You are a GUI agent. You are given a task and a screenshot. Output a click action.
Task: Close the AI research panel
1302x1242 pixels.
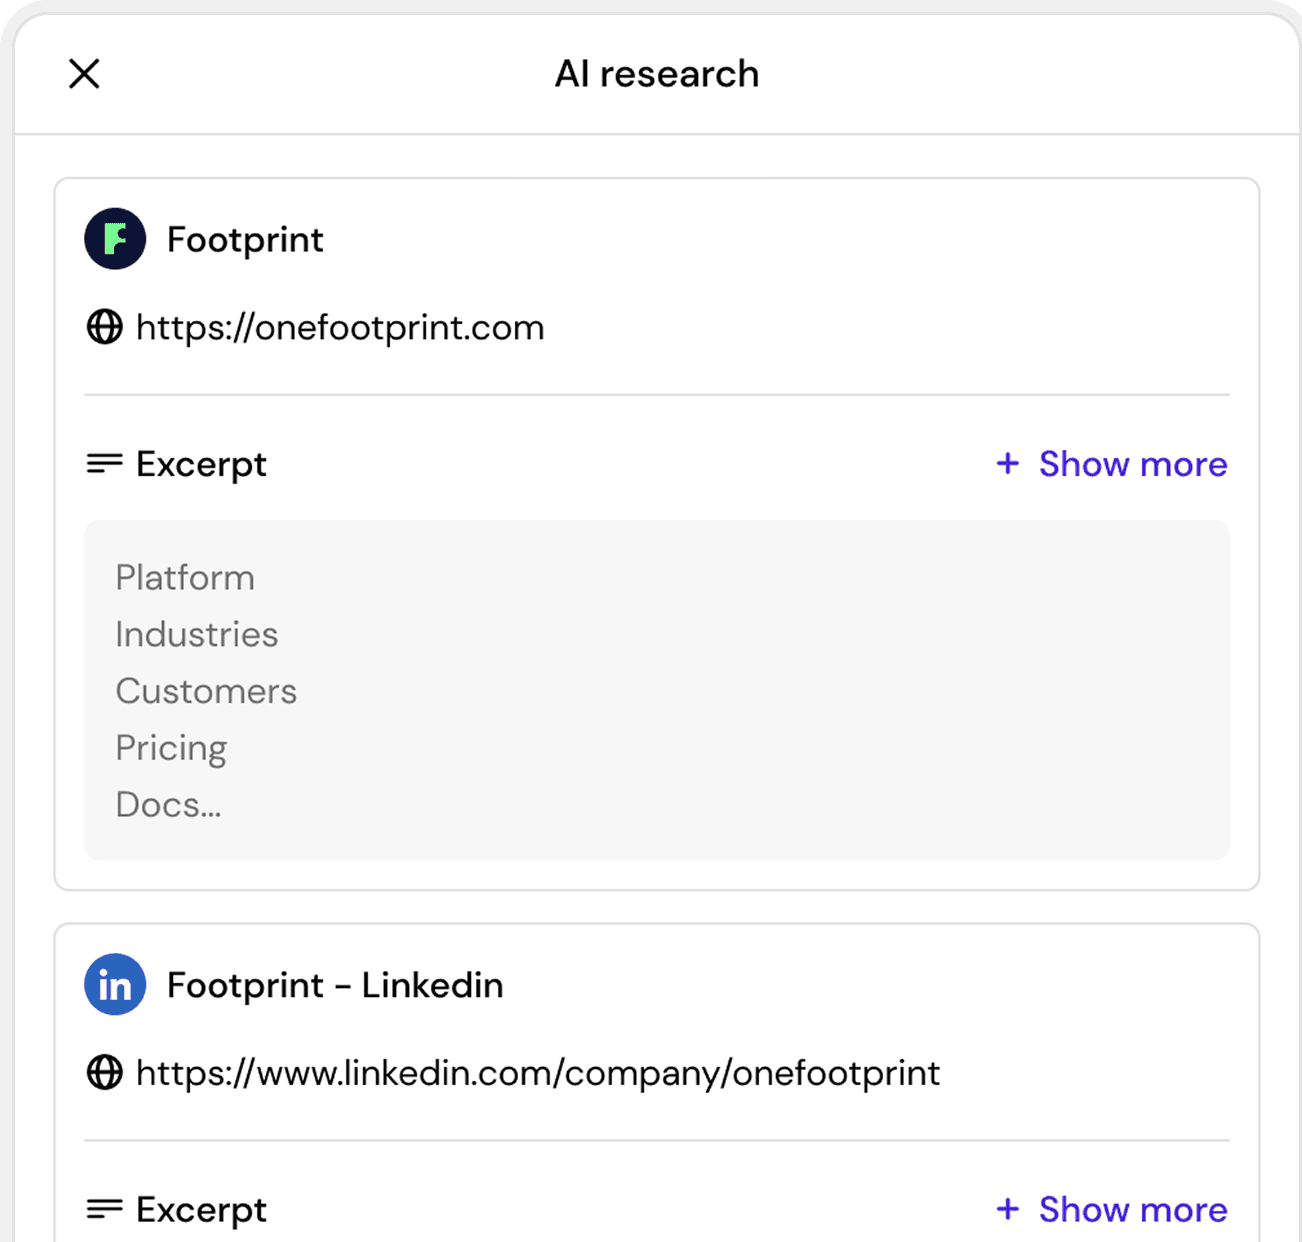coord(84,73)
